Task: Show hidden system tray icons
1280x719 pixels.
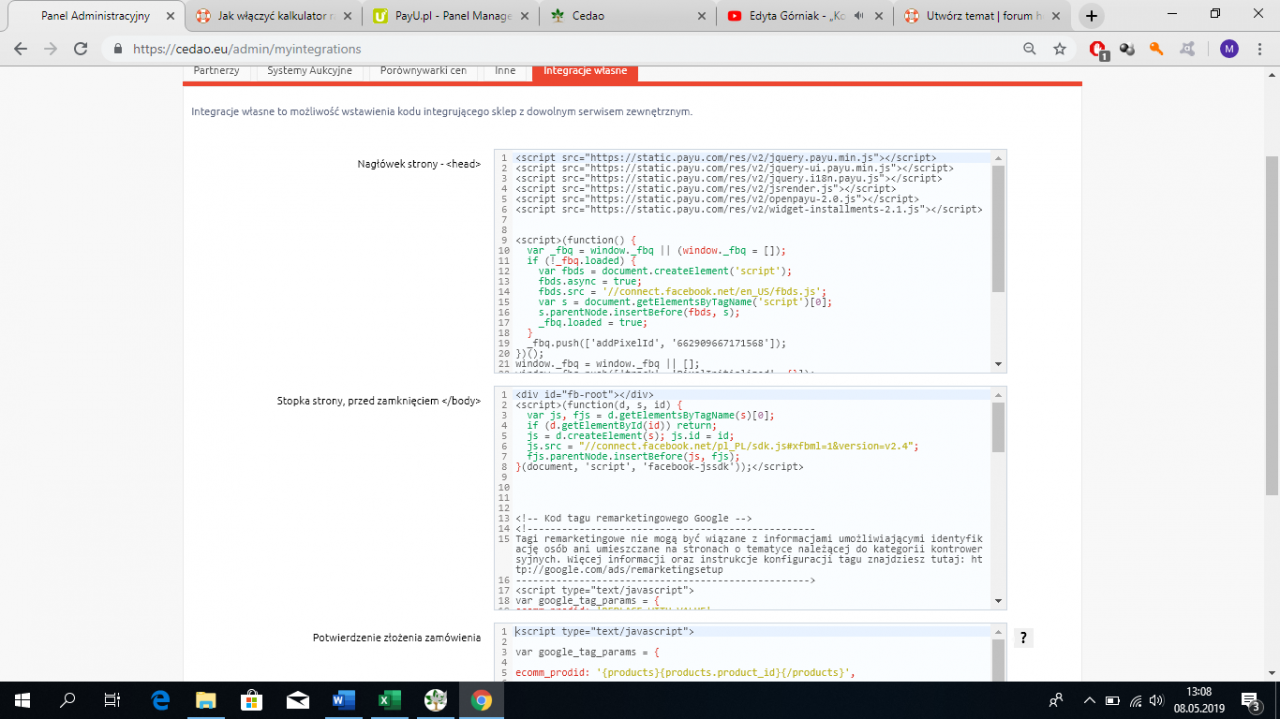Action: 1088,700
